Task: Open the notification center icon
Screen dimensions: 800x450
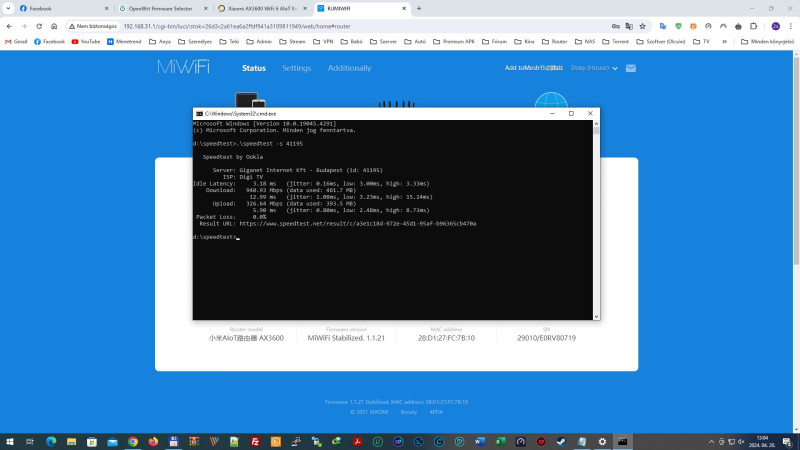Action: point(787,441)
